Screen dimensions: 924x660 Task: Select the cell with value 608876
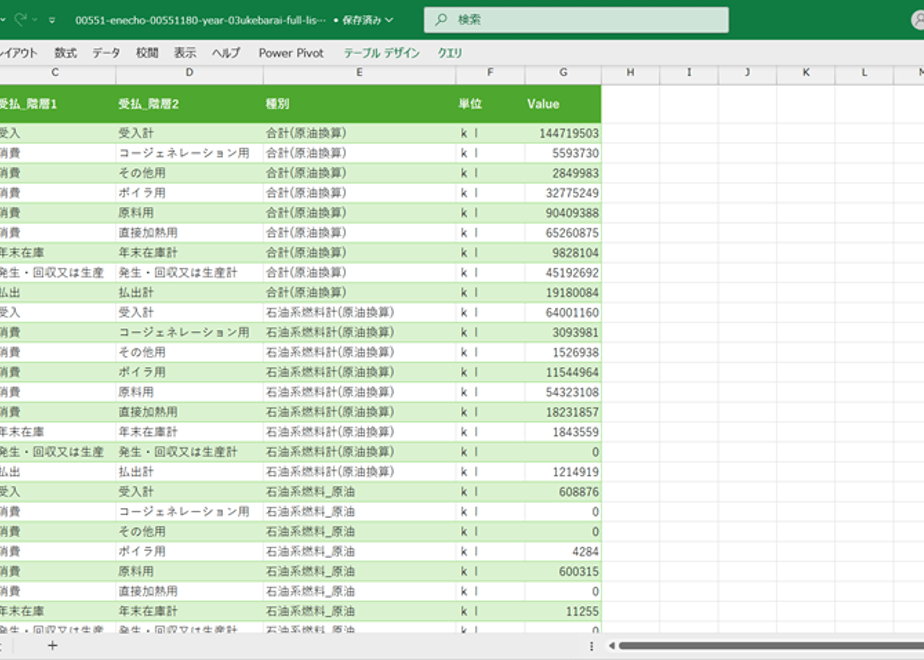tap(563, 491)
